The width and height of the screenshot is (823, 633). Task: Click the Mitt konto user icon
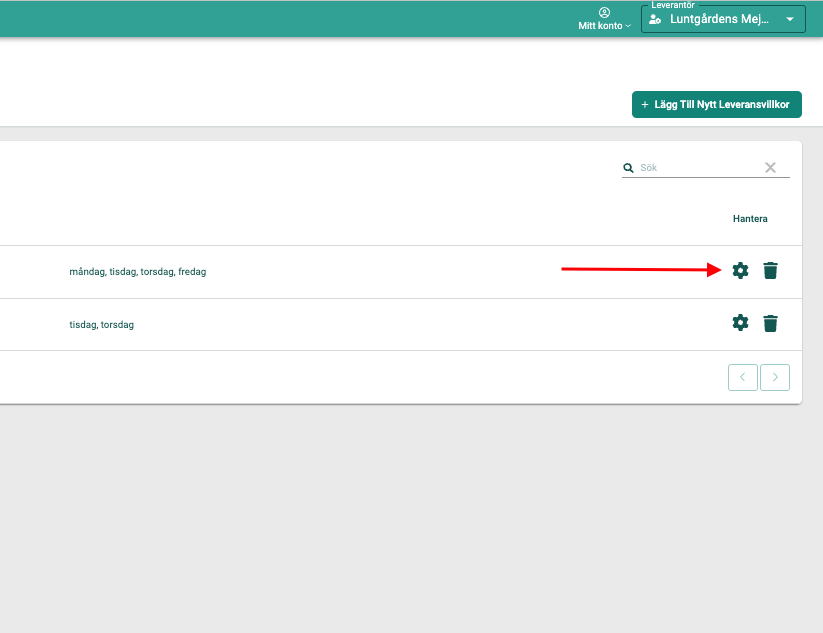[x=605, y=13]
